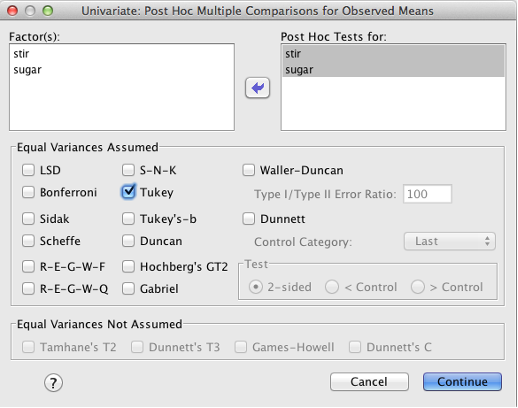Click the Cancel button
Viewport: 518px width, 408px height.
pos(369,382)
